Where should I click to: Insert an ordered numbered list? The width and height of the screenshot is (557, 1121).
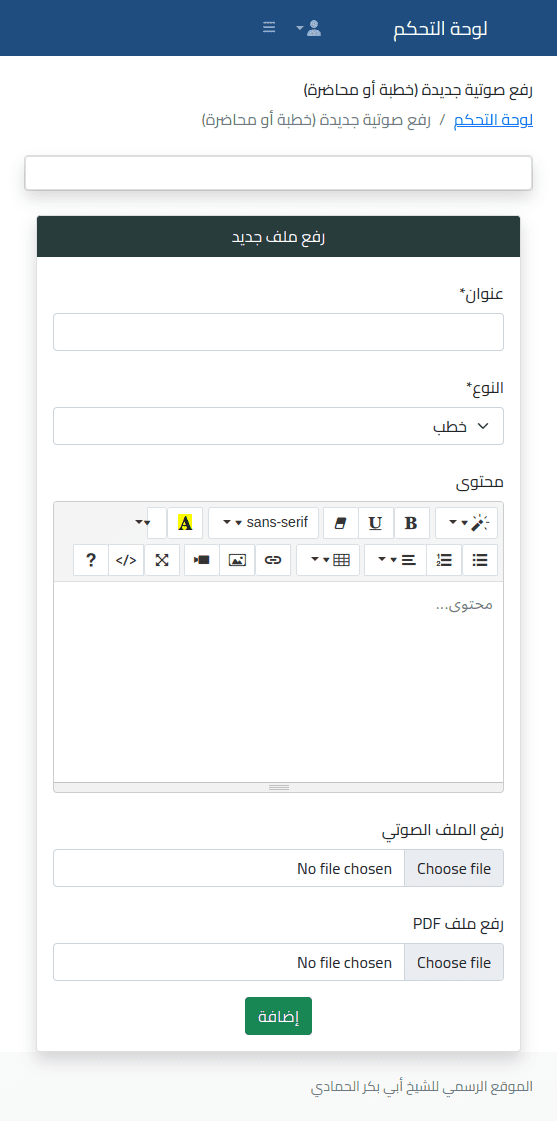(445, 560)
